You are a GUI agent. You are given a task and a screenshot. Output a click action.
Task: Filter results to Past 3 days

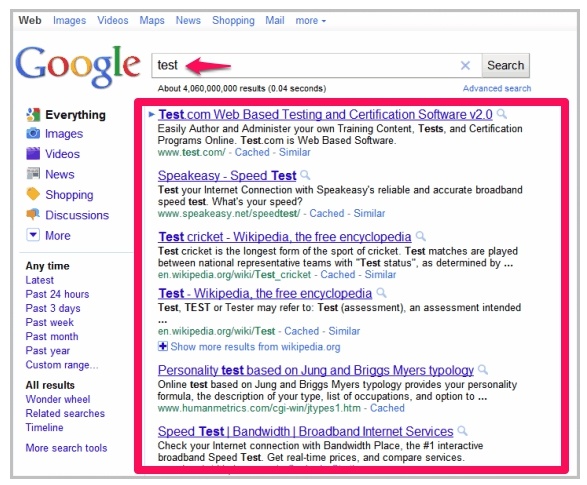point(53,308)
